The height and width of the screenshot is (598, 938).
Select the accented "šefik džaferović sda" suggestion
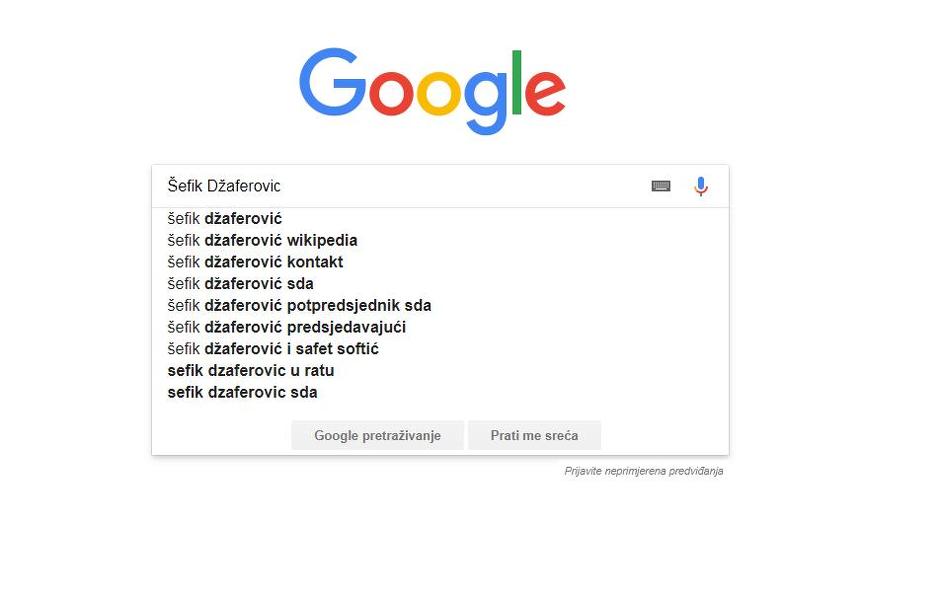[240, 284]
